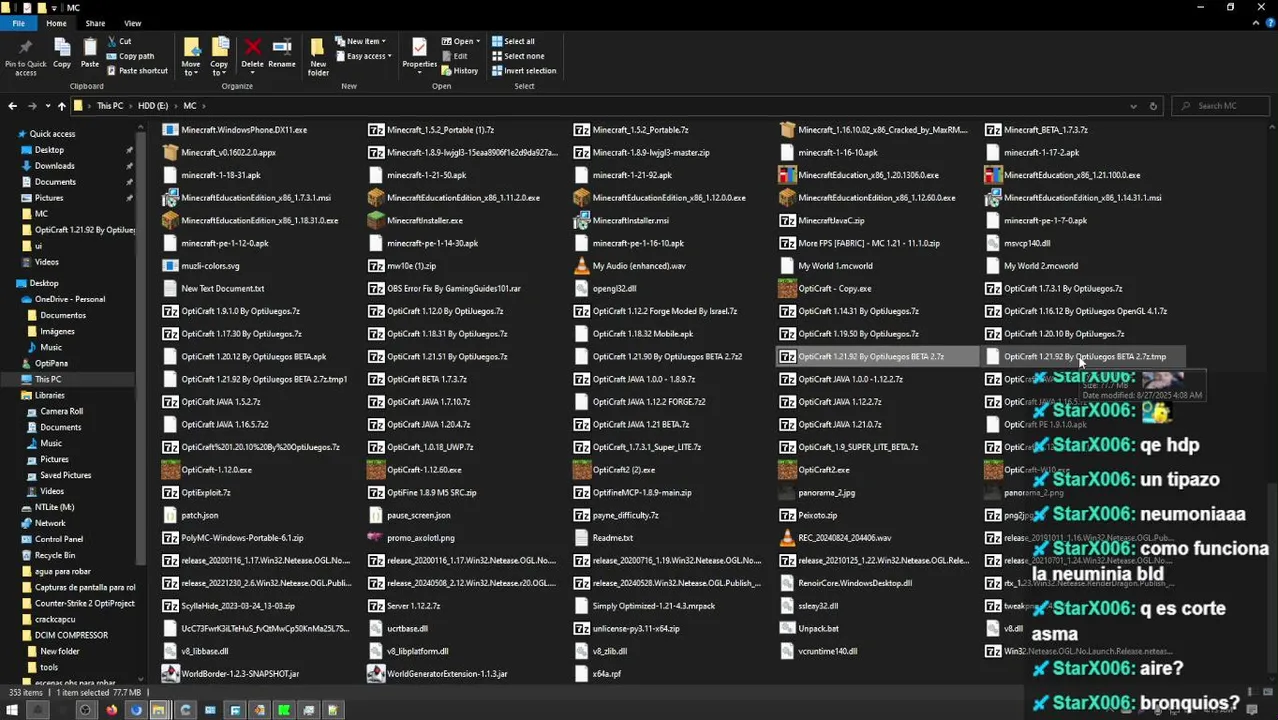Select This PC in the navigation pane
This screenshot has width=1278, height=720.
(x=47, y=379)
